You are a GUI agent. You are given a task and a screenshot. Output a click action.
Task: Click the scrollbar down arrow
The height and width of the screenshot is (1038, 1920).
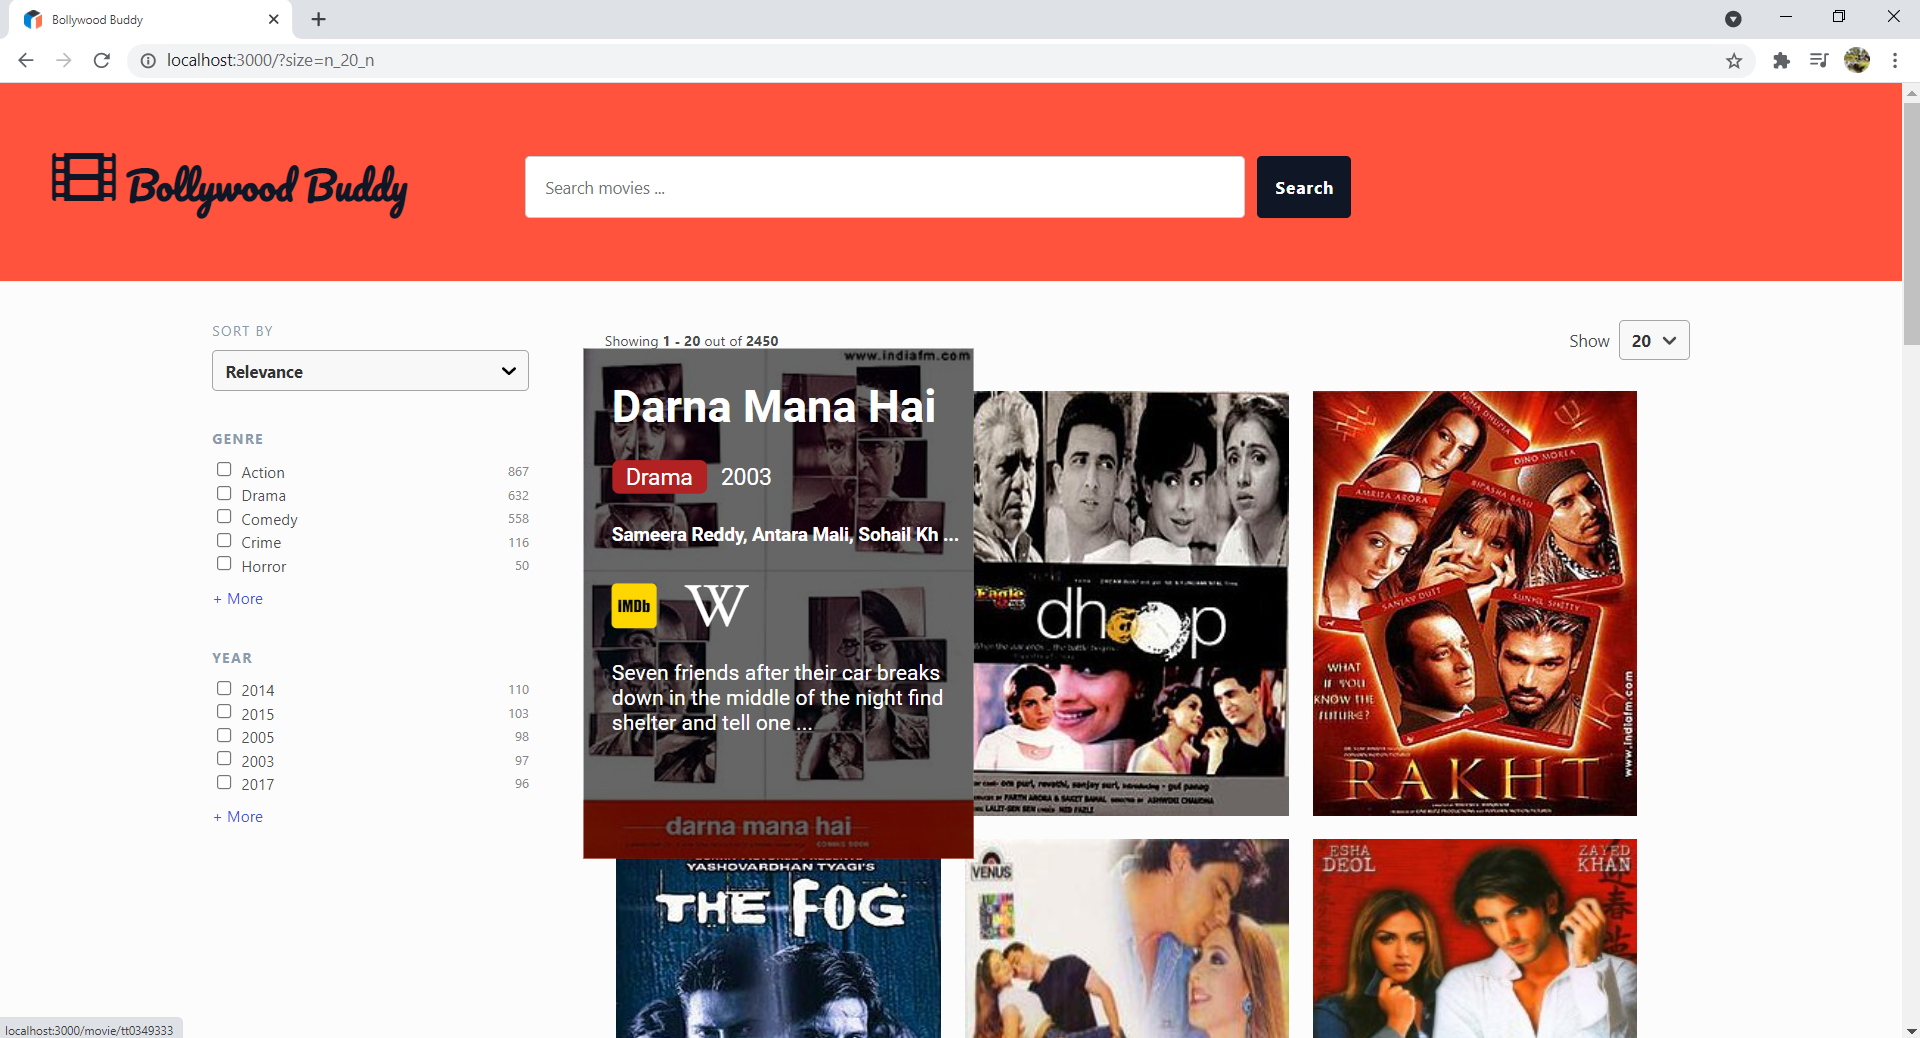[x=1911, y=1030]
